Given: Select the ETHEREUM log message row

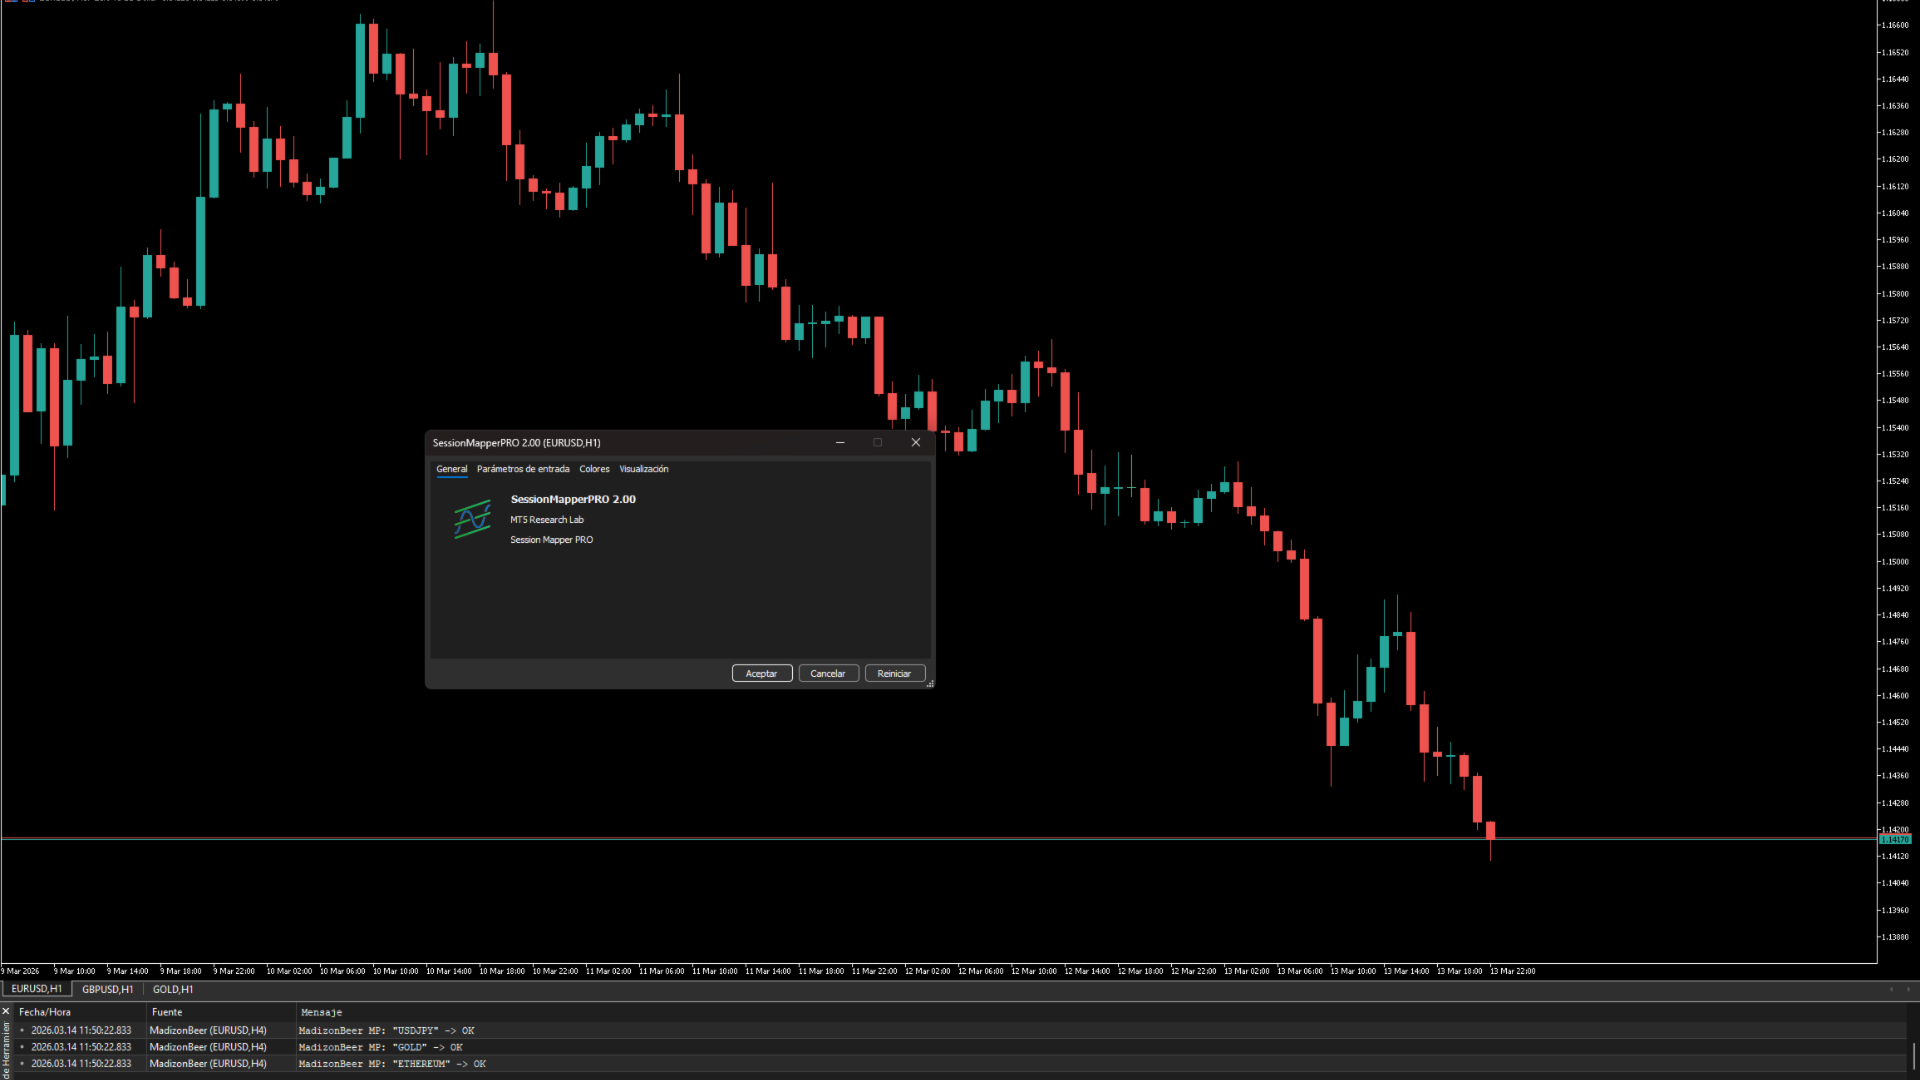Looking at the screenshot, I should click(x=392, y=1064).
